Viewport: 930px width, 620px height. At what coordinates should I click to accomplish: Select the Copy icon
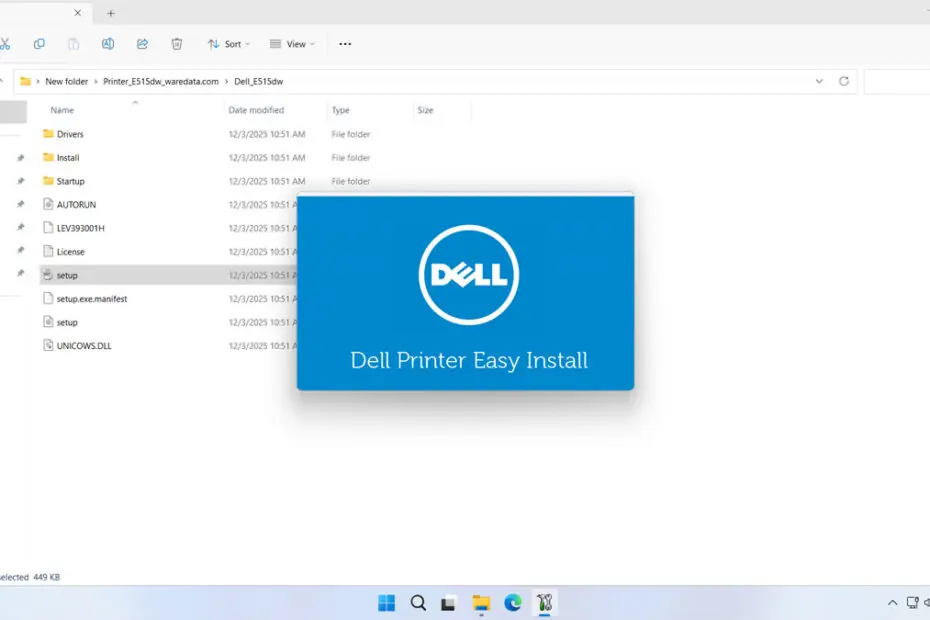pyautogui.click(x=39, y=44)
